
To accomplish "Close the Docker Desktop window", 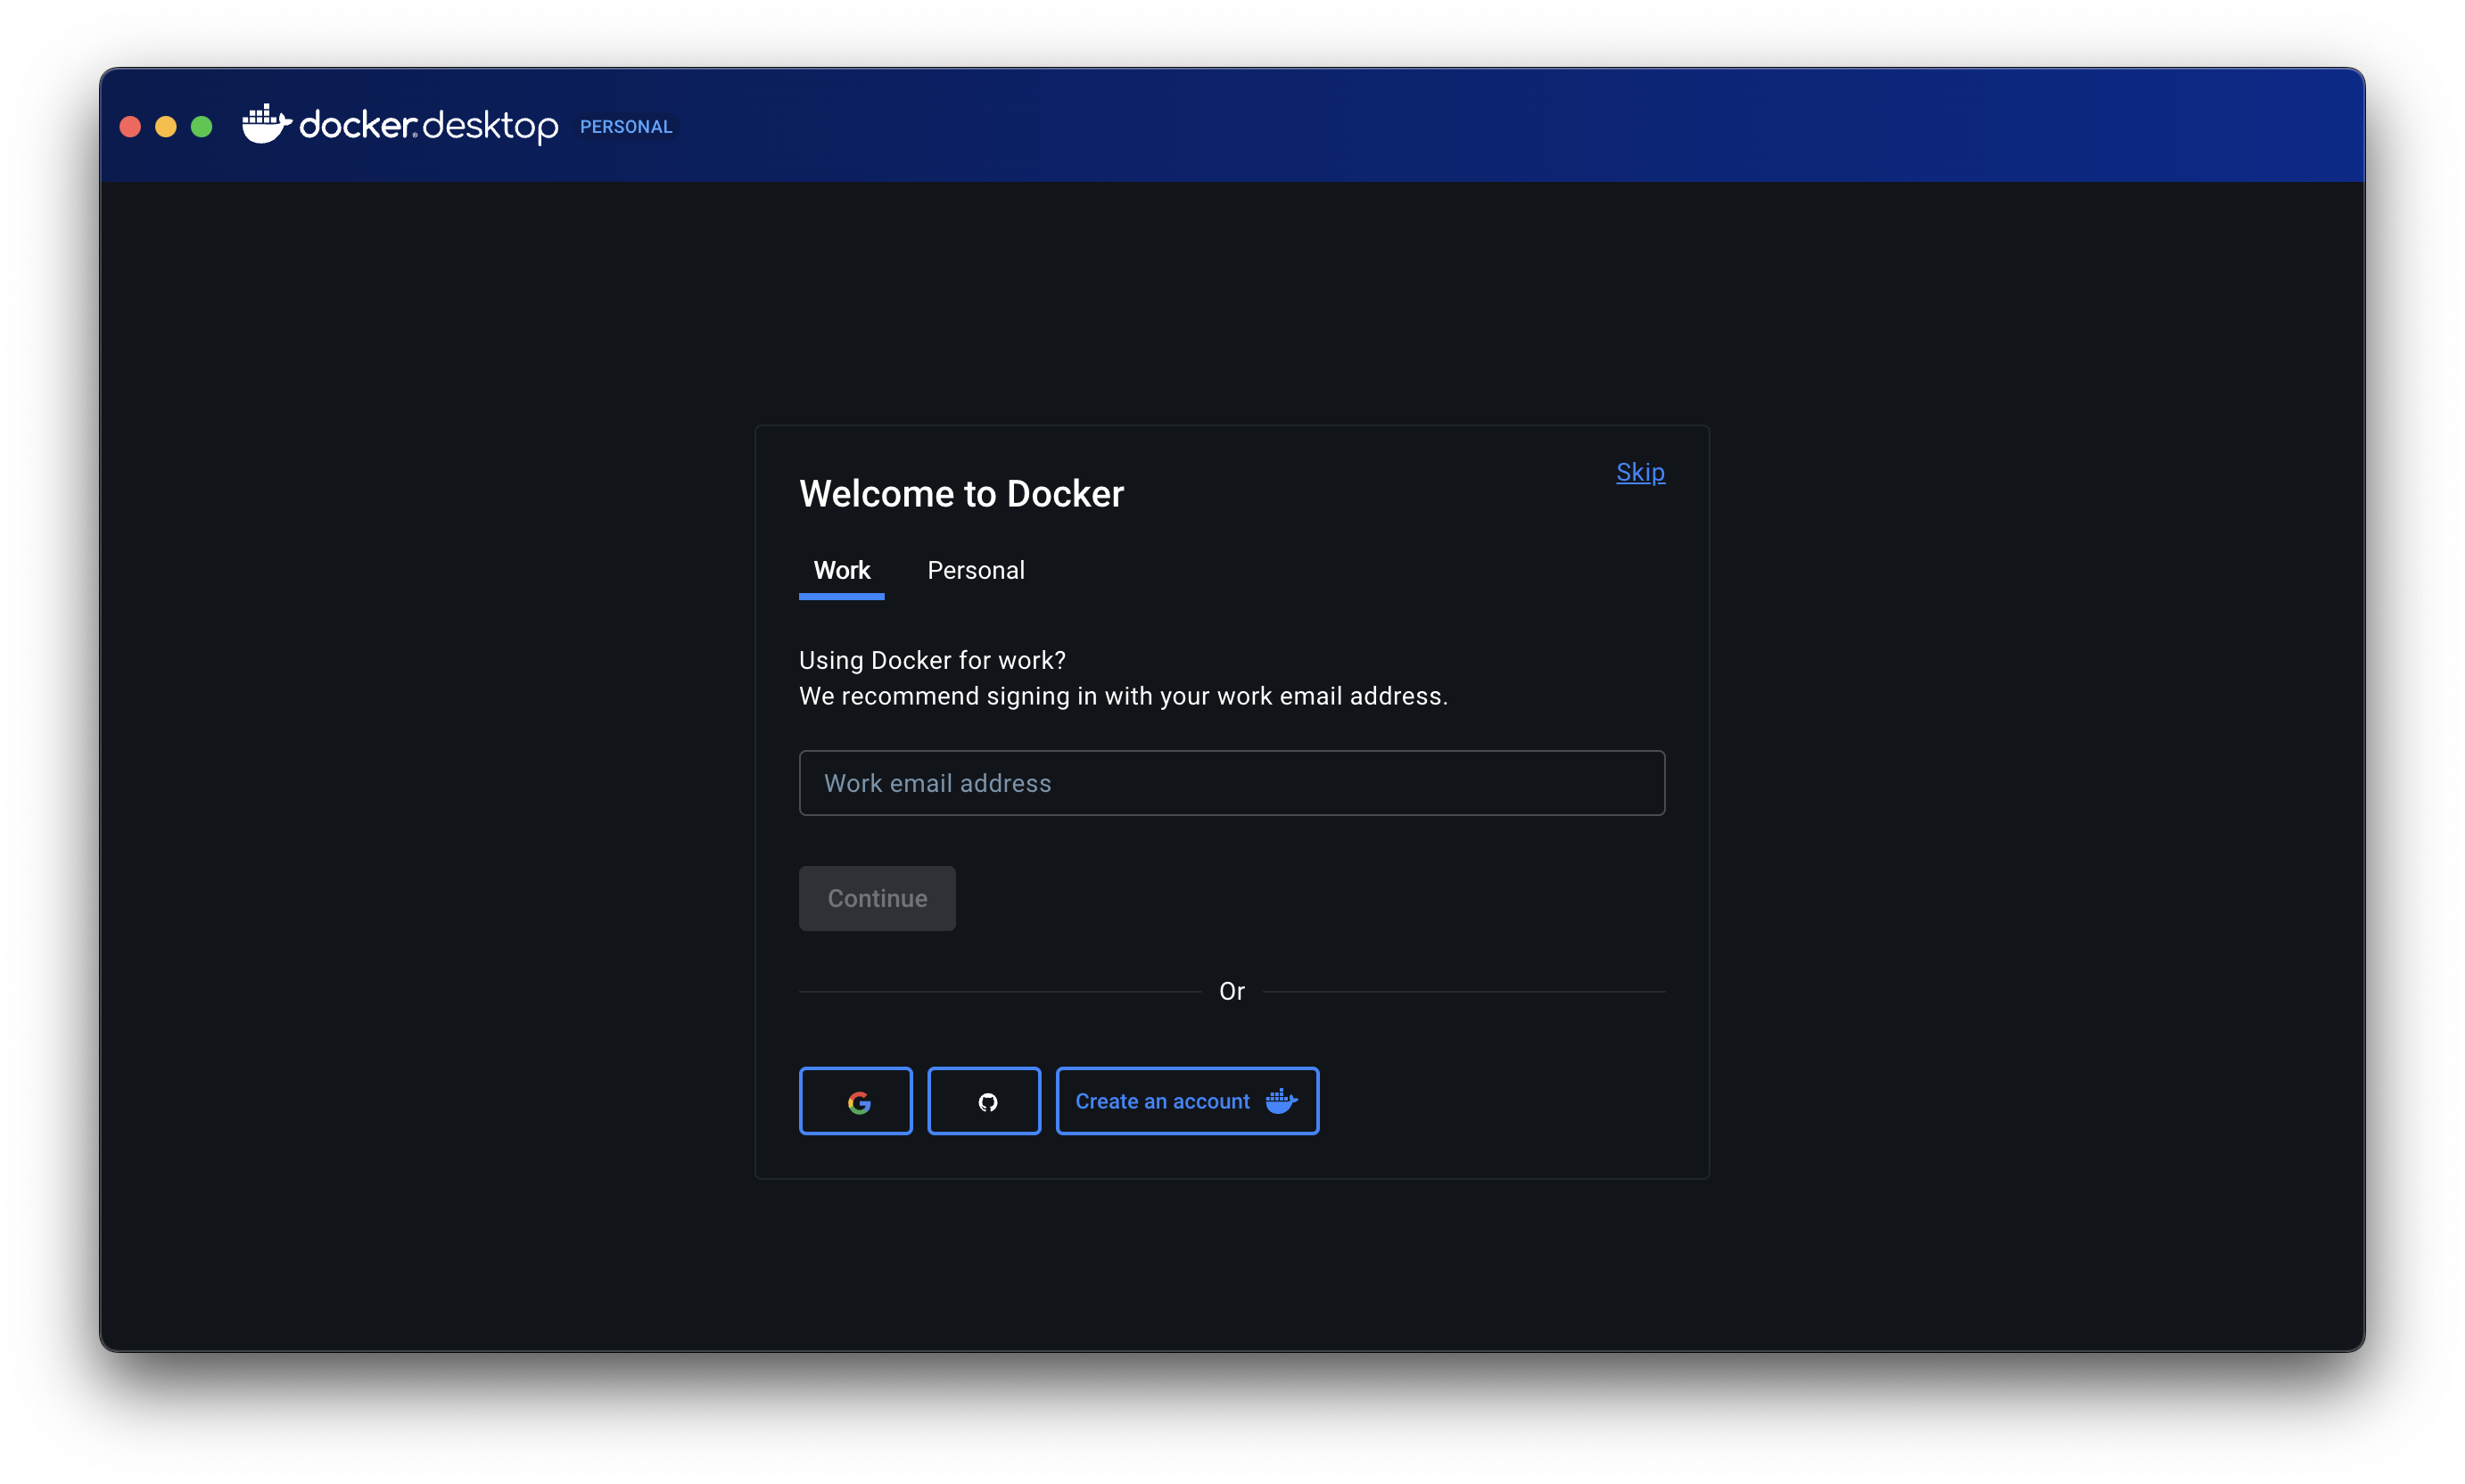I will [x=130, y=126].
